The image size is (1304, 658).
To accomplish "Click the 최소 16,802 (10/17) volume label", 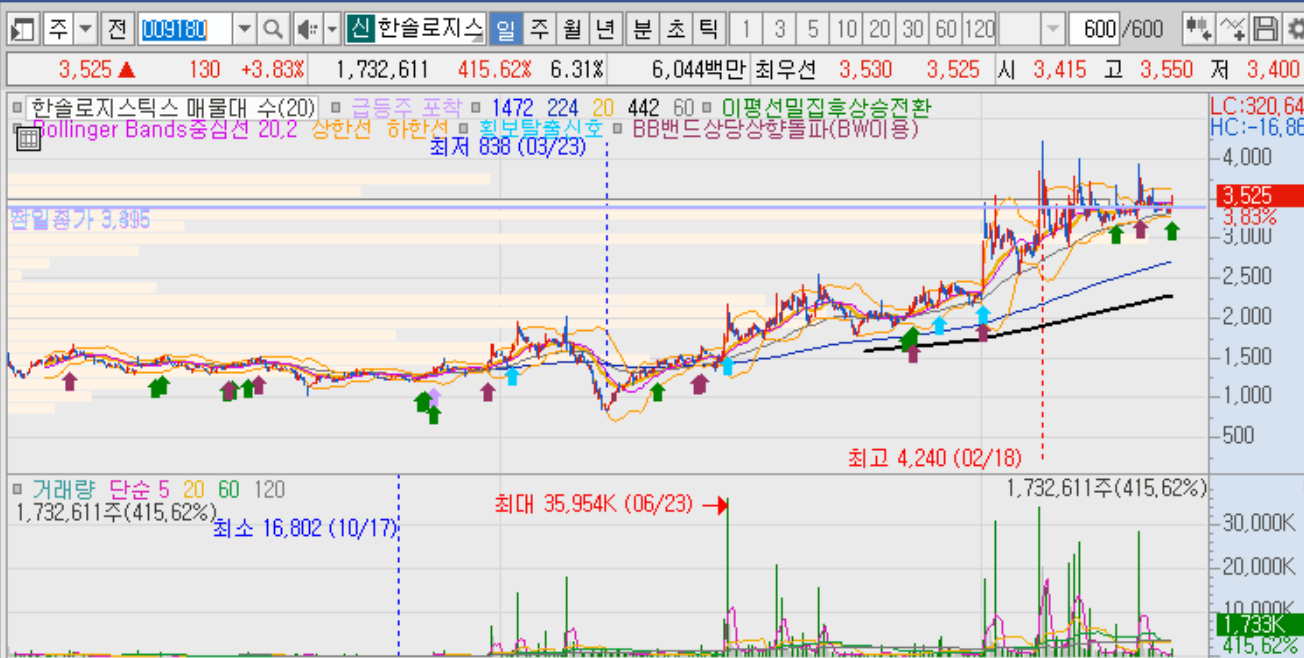I will 305,527.
